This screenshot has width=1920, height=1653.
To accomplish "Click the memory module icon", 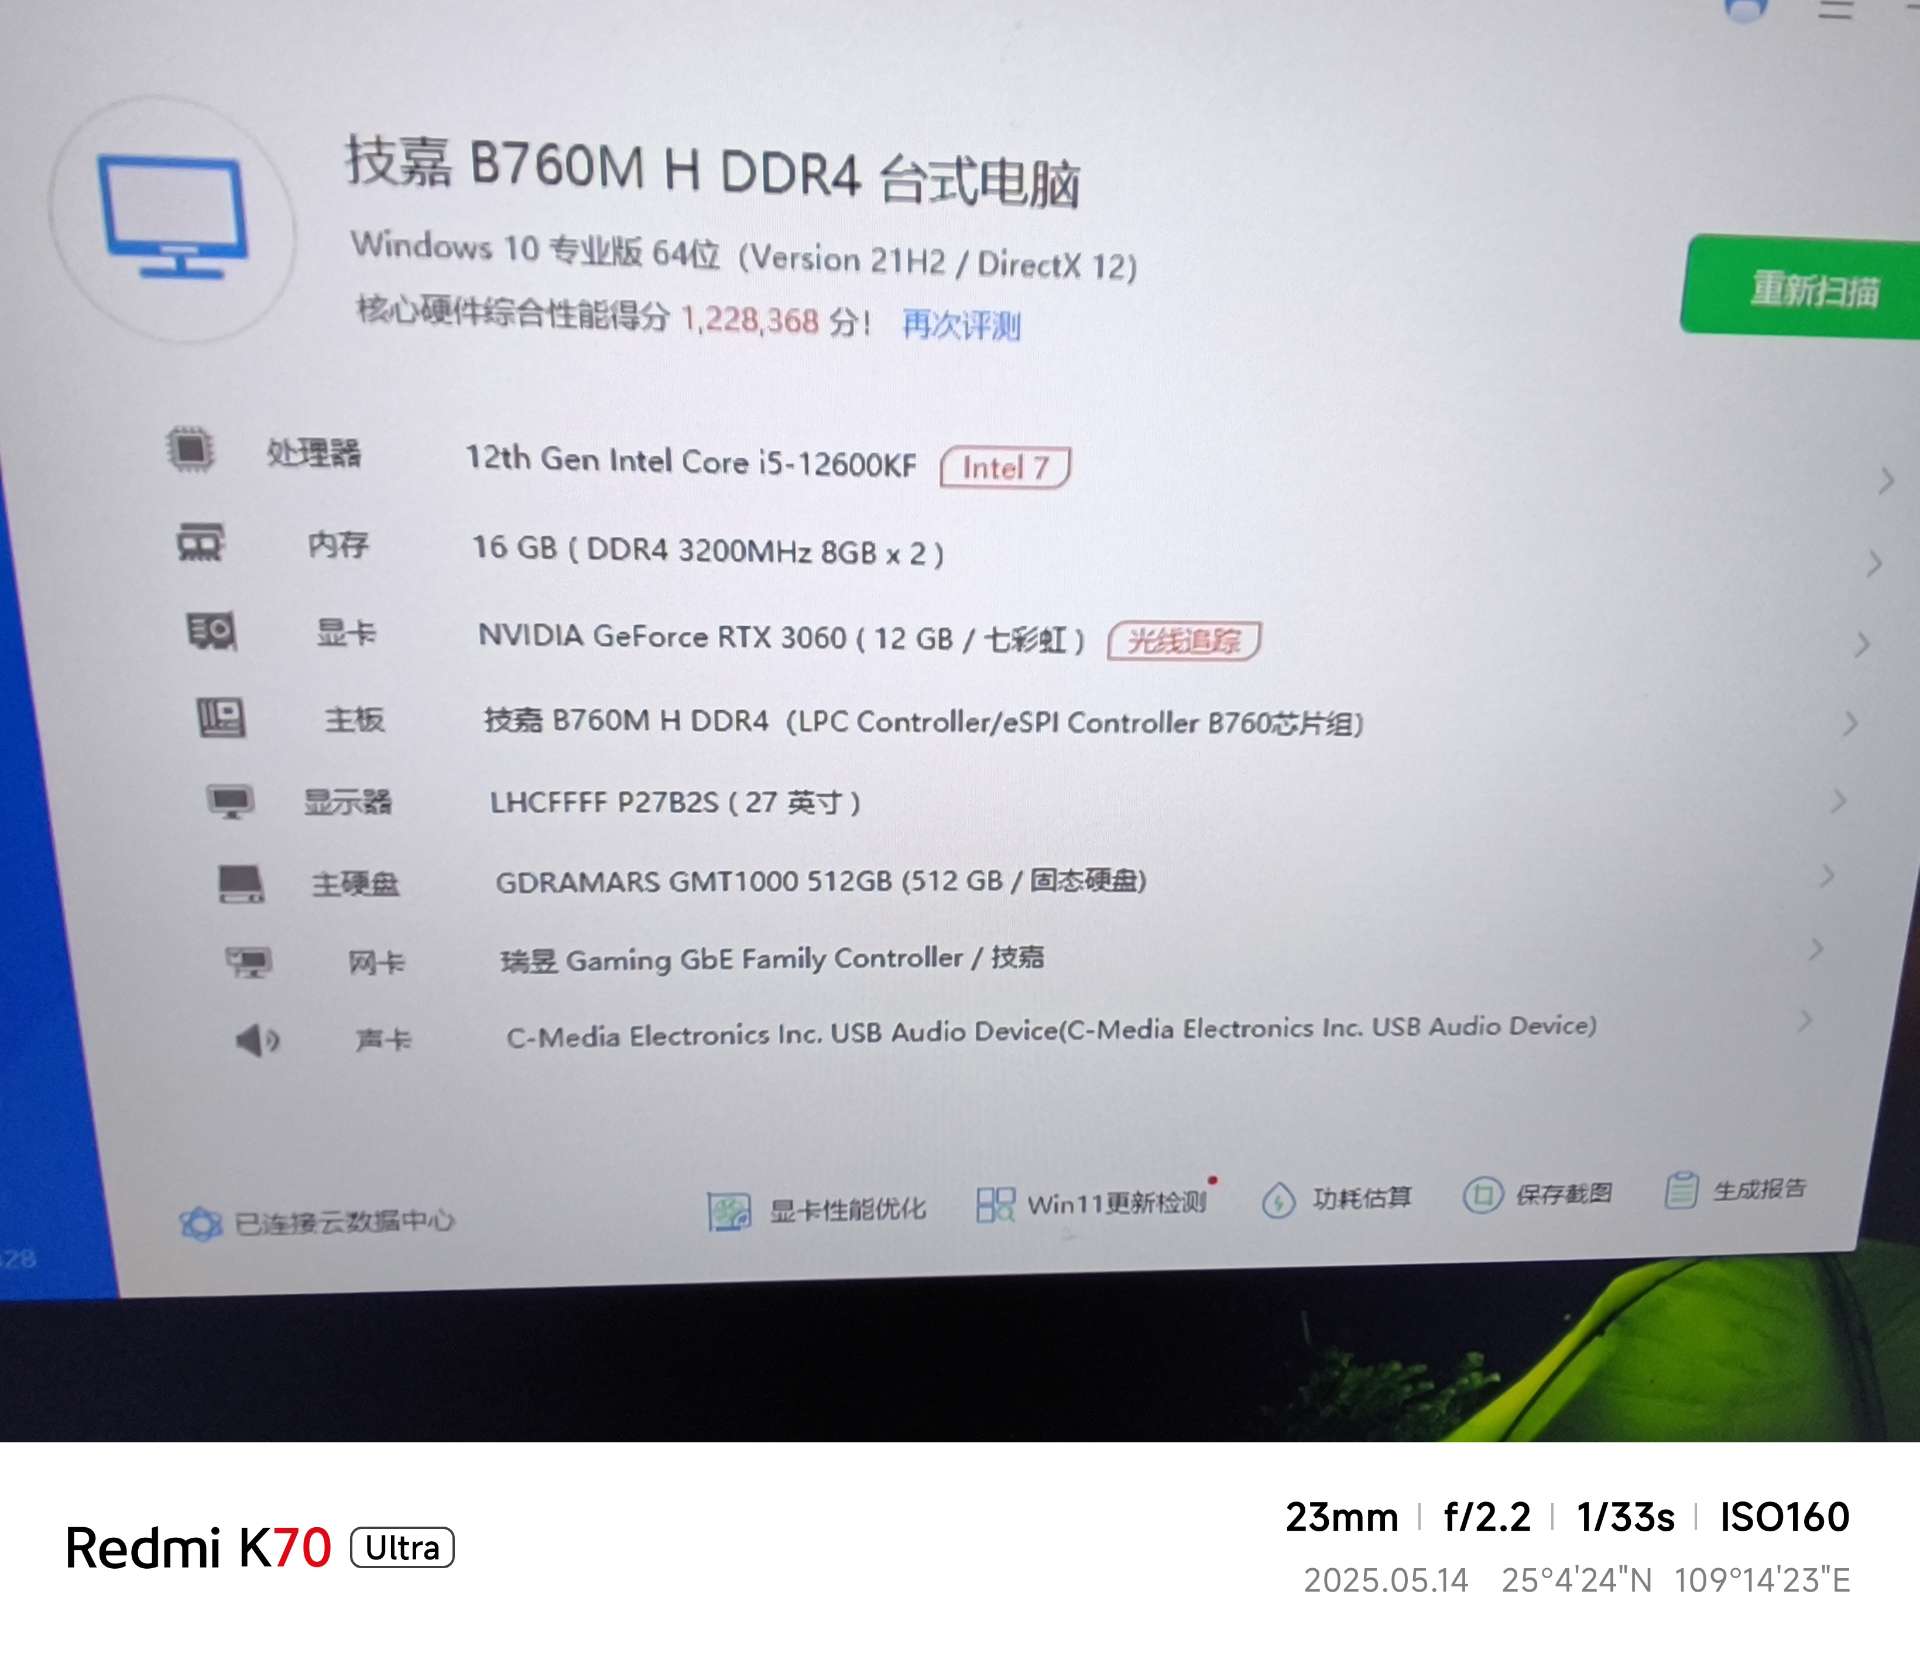I will [x=200, y=541].
